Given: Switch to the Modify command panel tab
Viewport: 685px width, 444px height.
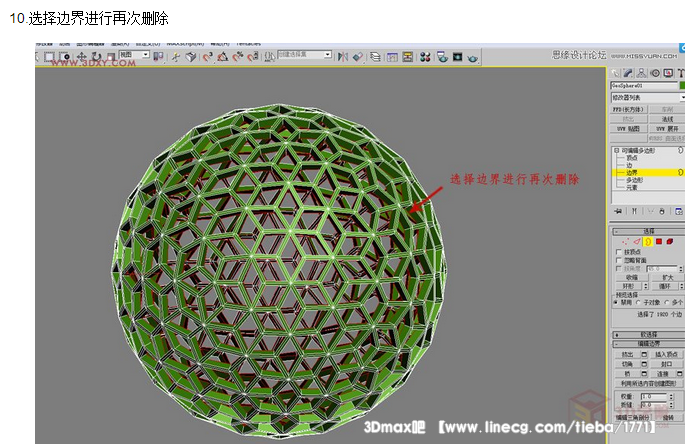Looking at the screenshot, I should [x=628, y=73].
